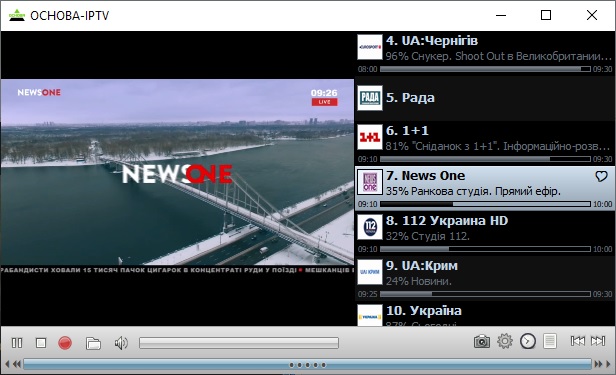Maximize the ОСНОВА-IPTV window
The image size is (616, 375).
coord(546,15)
